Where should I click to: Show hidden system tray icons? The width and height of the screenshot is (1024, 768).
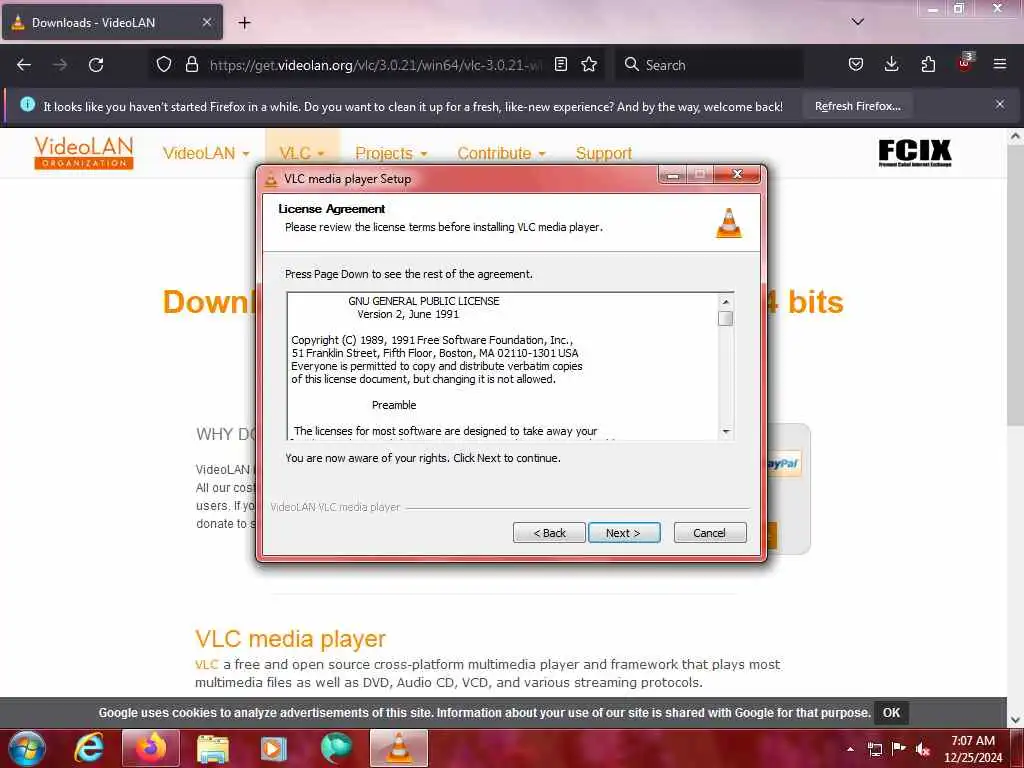point(850,749)
